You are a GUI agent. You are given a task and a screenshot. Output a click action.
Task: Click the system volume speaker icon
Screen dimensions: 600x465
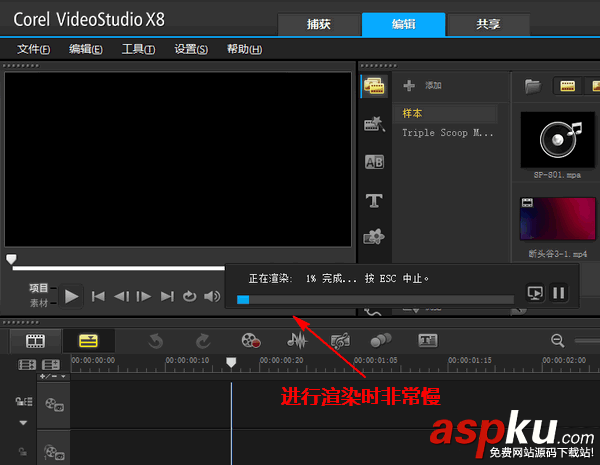tap(212, 297)
